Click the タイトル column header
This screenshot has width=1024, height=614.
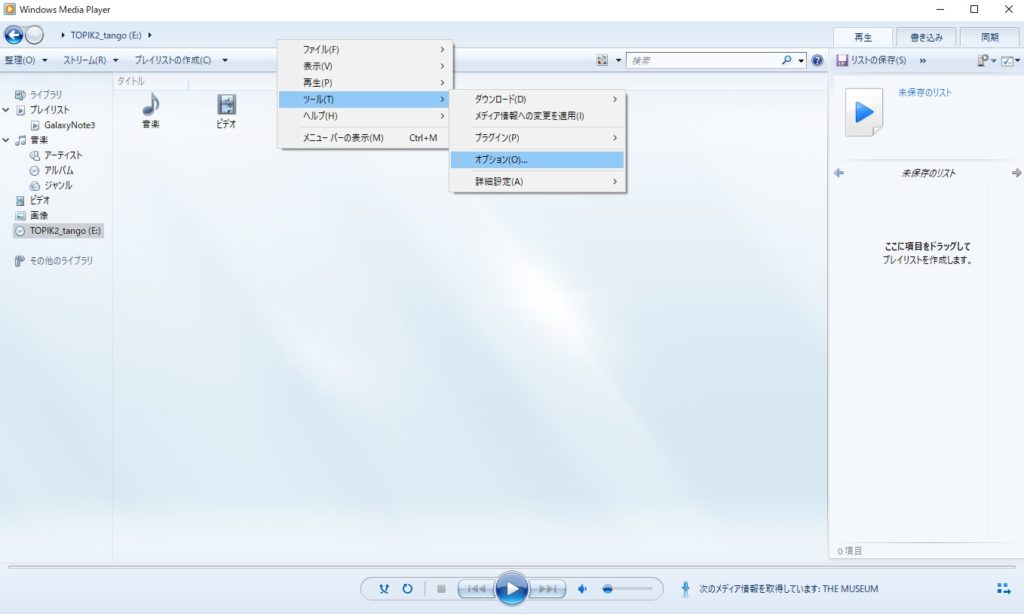[x=131, y=81]
